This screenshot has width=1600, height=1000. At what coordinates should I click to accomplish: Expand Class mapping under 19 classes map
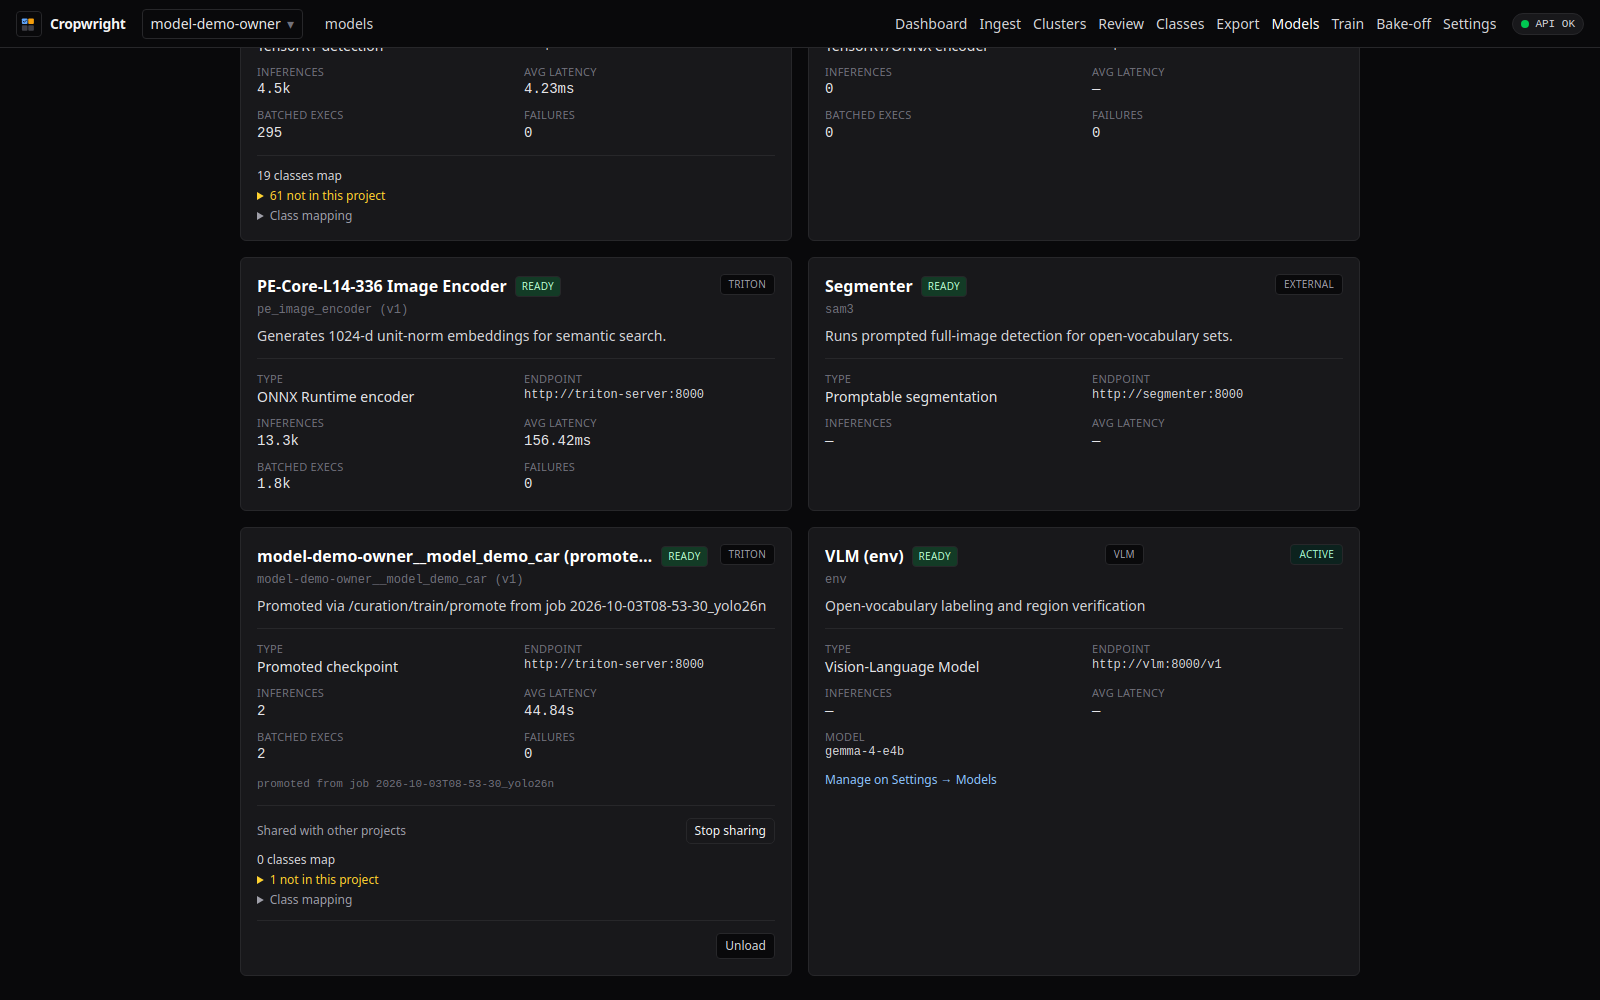click(x=305, y=216)
